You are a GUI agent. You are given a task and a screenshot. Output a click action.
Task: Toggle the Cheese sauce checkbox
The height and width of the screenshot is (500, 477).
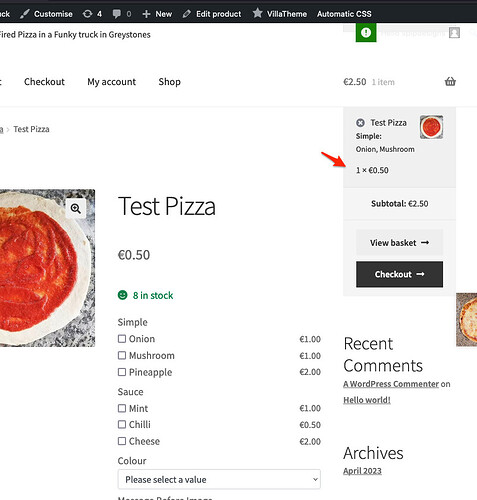point(122,441)
